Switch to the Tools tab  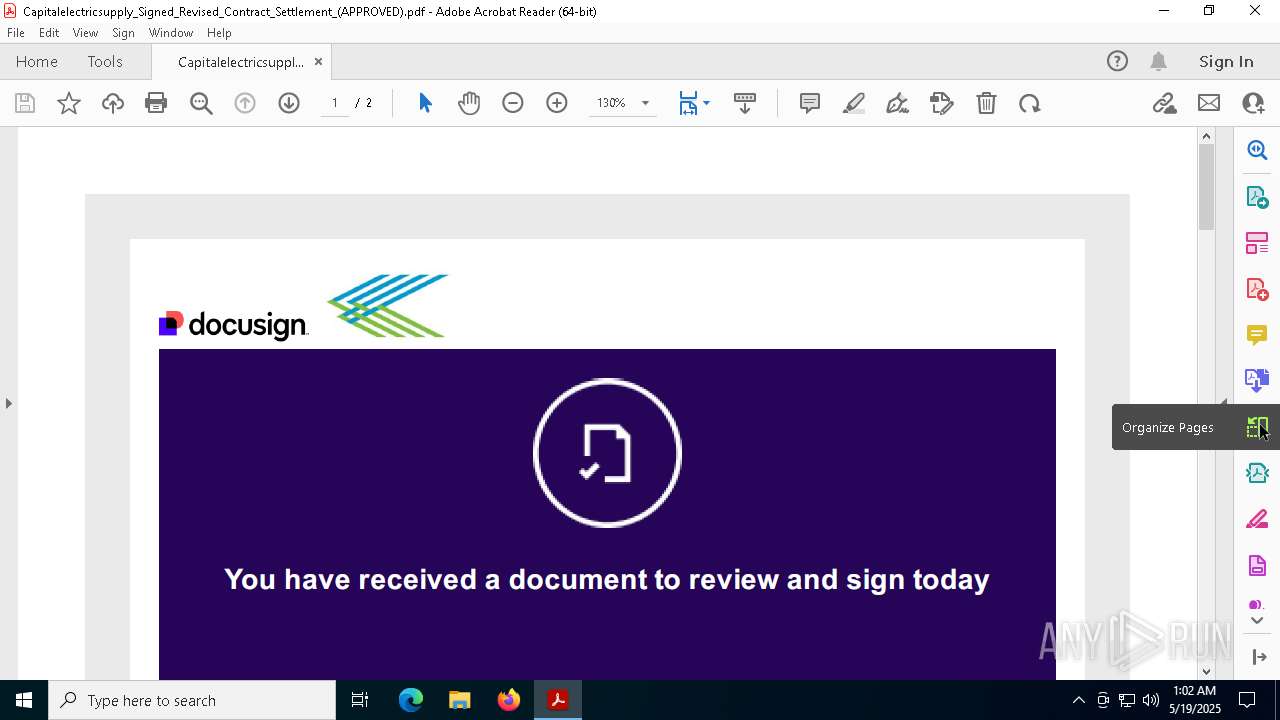tap(105, 62)
